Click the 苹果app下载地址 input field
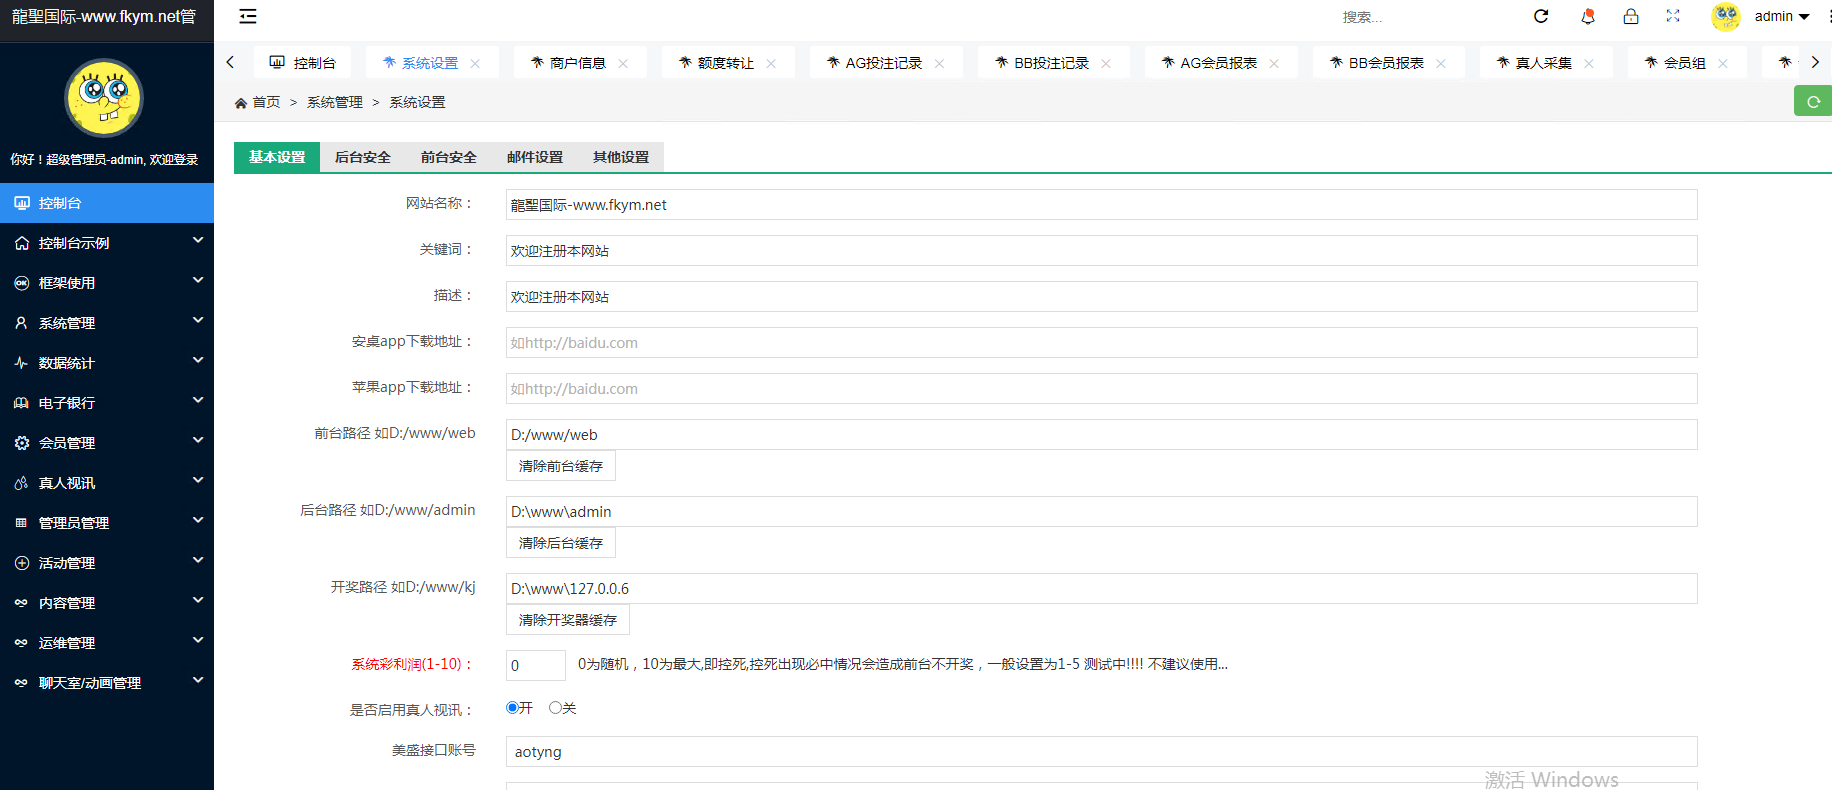Screen dimensions: 1832x790 [x=1102, y=389]
